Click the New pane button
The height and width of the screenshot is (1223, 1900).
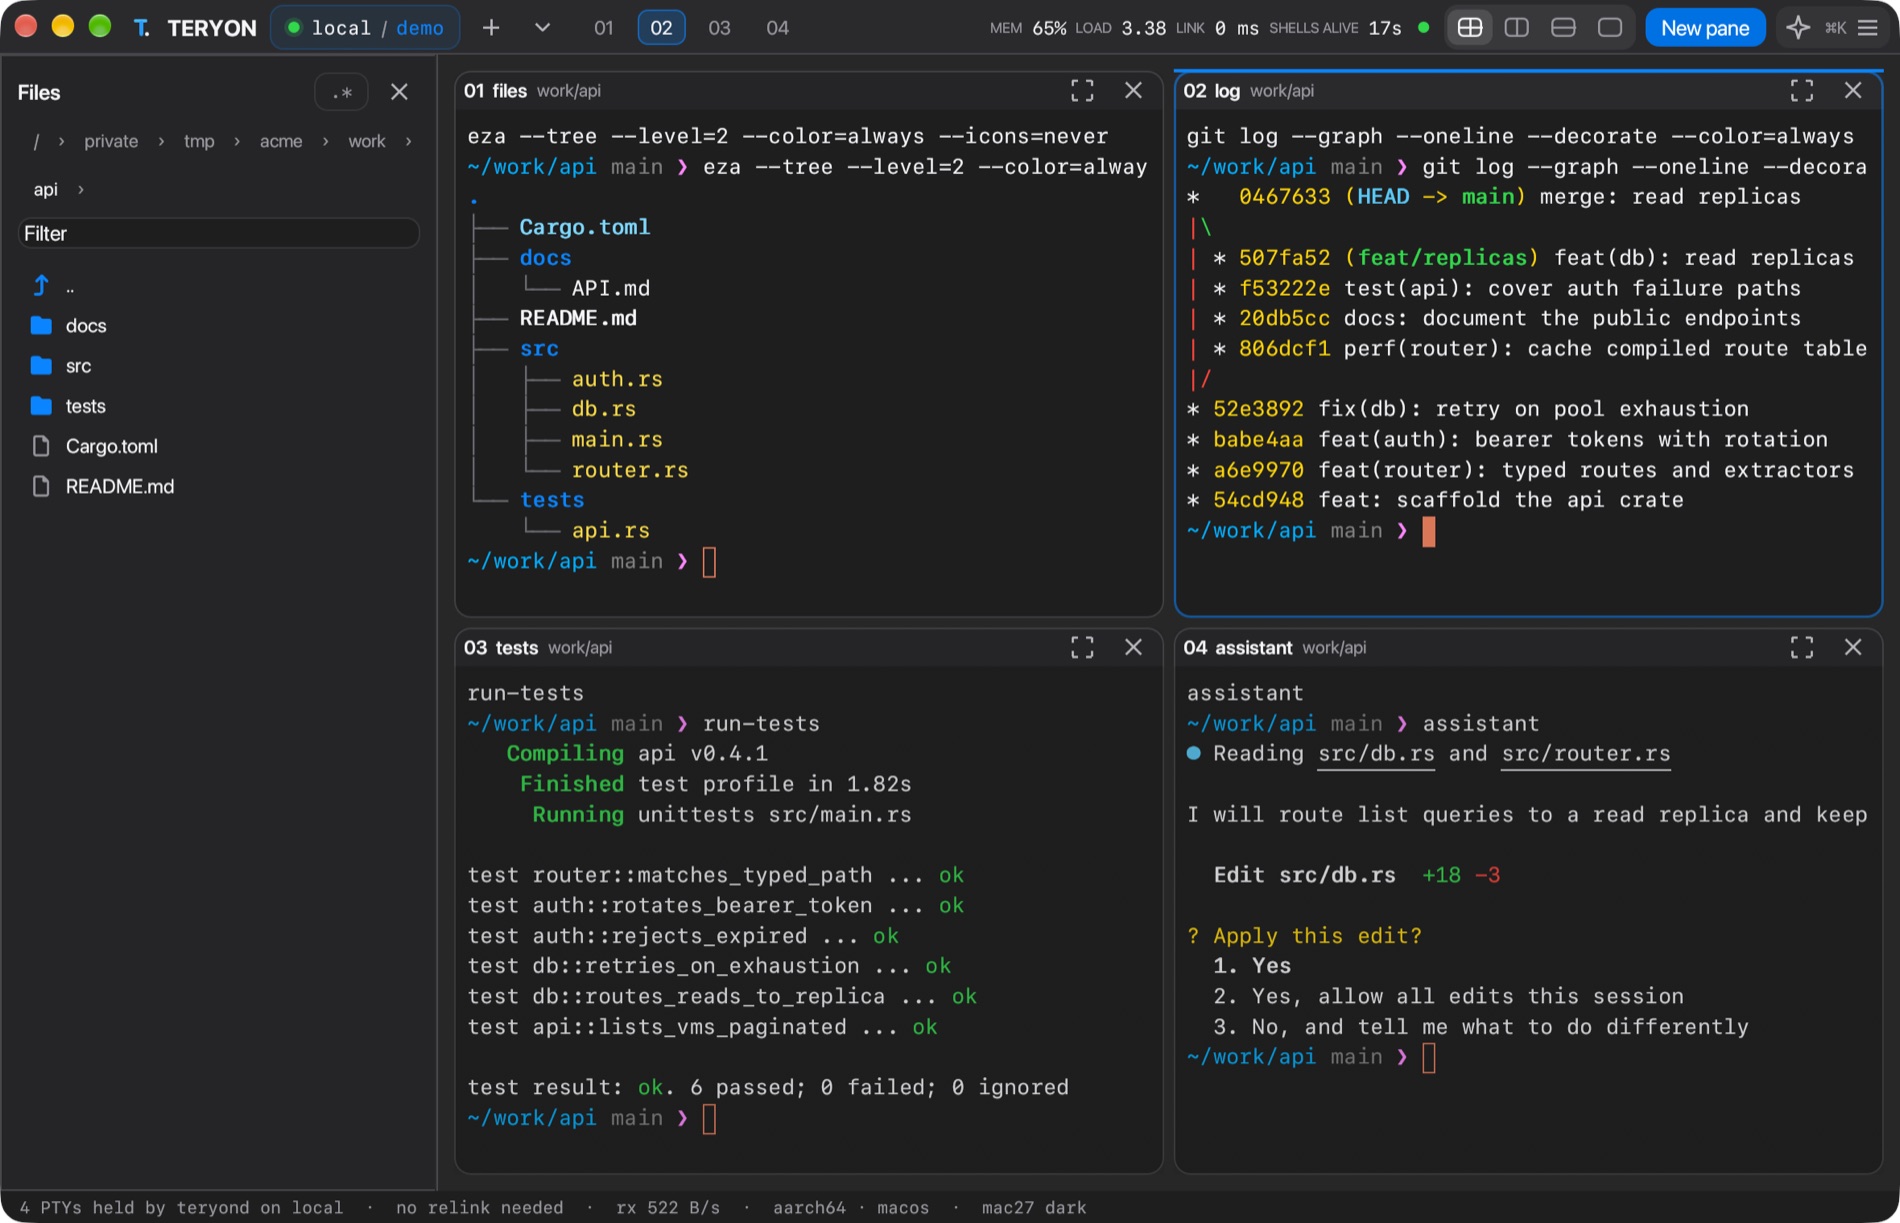coord(1705,28)
